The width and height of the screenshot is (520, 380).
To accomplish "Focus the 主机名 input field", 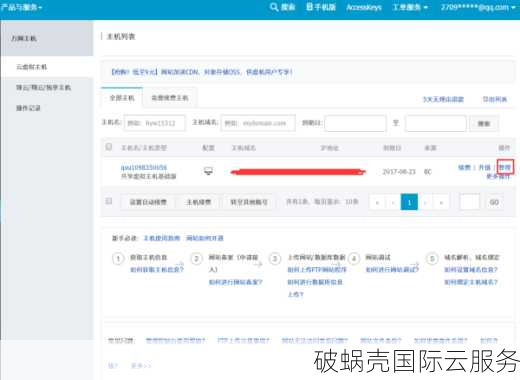I will [154, 123].
